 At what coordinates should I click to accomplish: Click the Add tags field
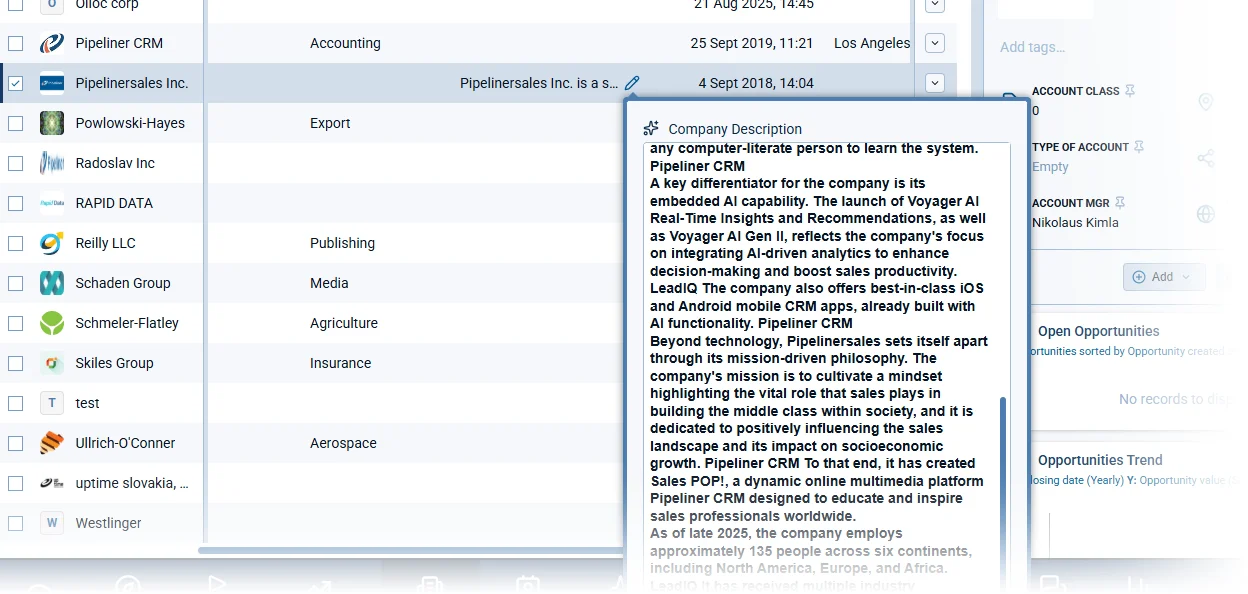[x=1032, y=47]
